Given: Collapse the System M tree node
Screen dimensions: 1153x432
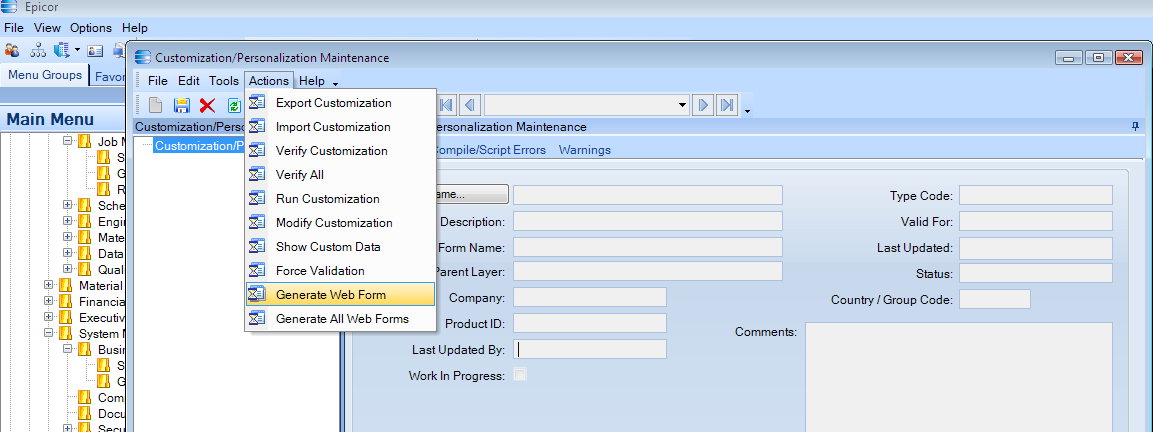Looking at the screenshot, I should (x=49, y=333).
